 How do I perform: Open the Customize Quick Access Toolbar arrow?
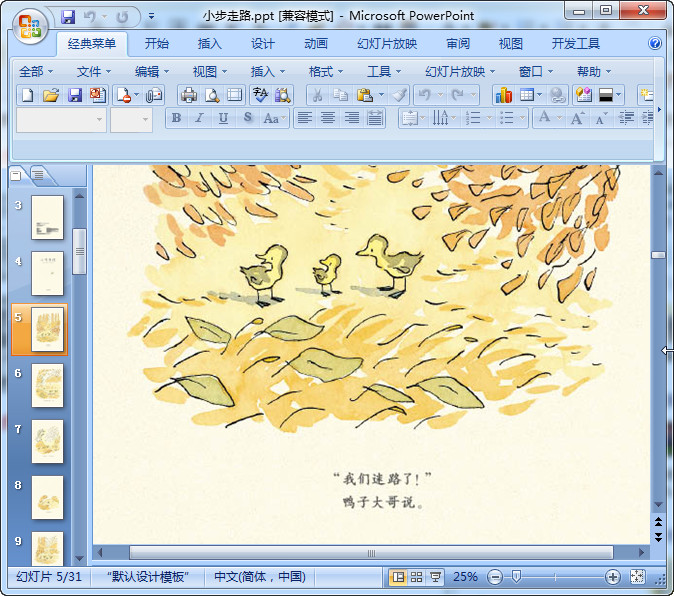(x=151, y=17)
